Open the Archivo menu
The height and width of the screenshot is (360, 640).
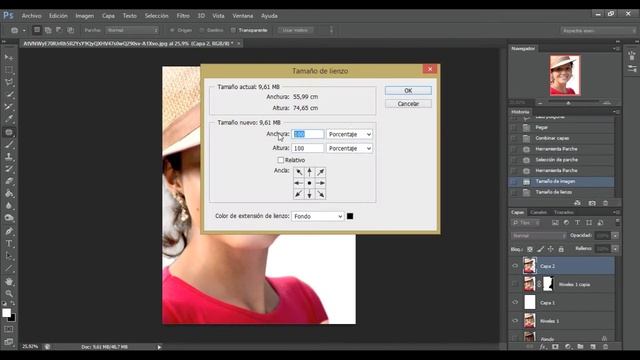click(x=31, y=16)
